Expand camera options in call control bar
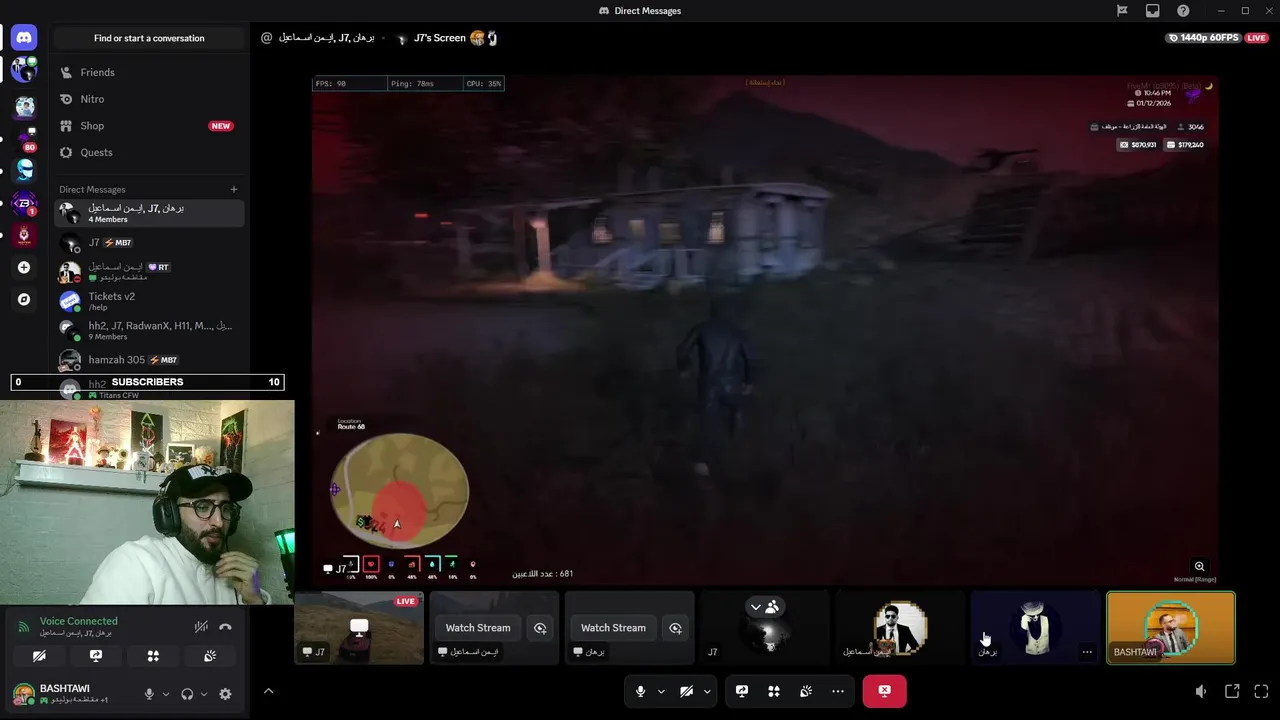Screen dimensions: 1280x720 (x=707, y=691)
